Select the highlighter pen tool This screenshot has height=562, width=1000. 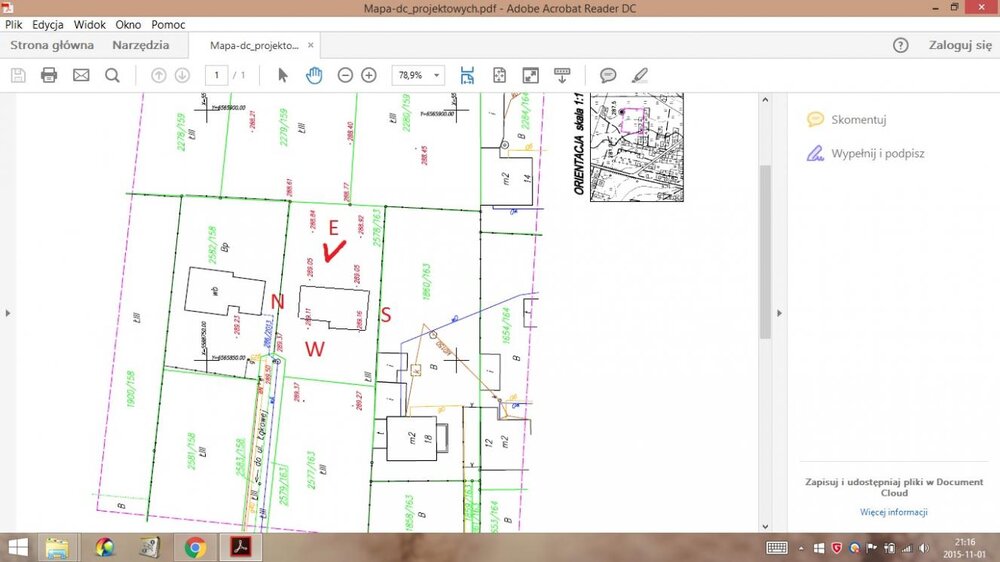tap(640, 75)
